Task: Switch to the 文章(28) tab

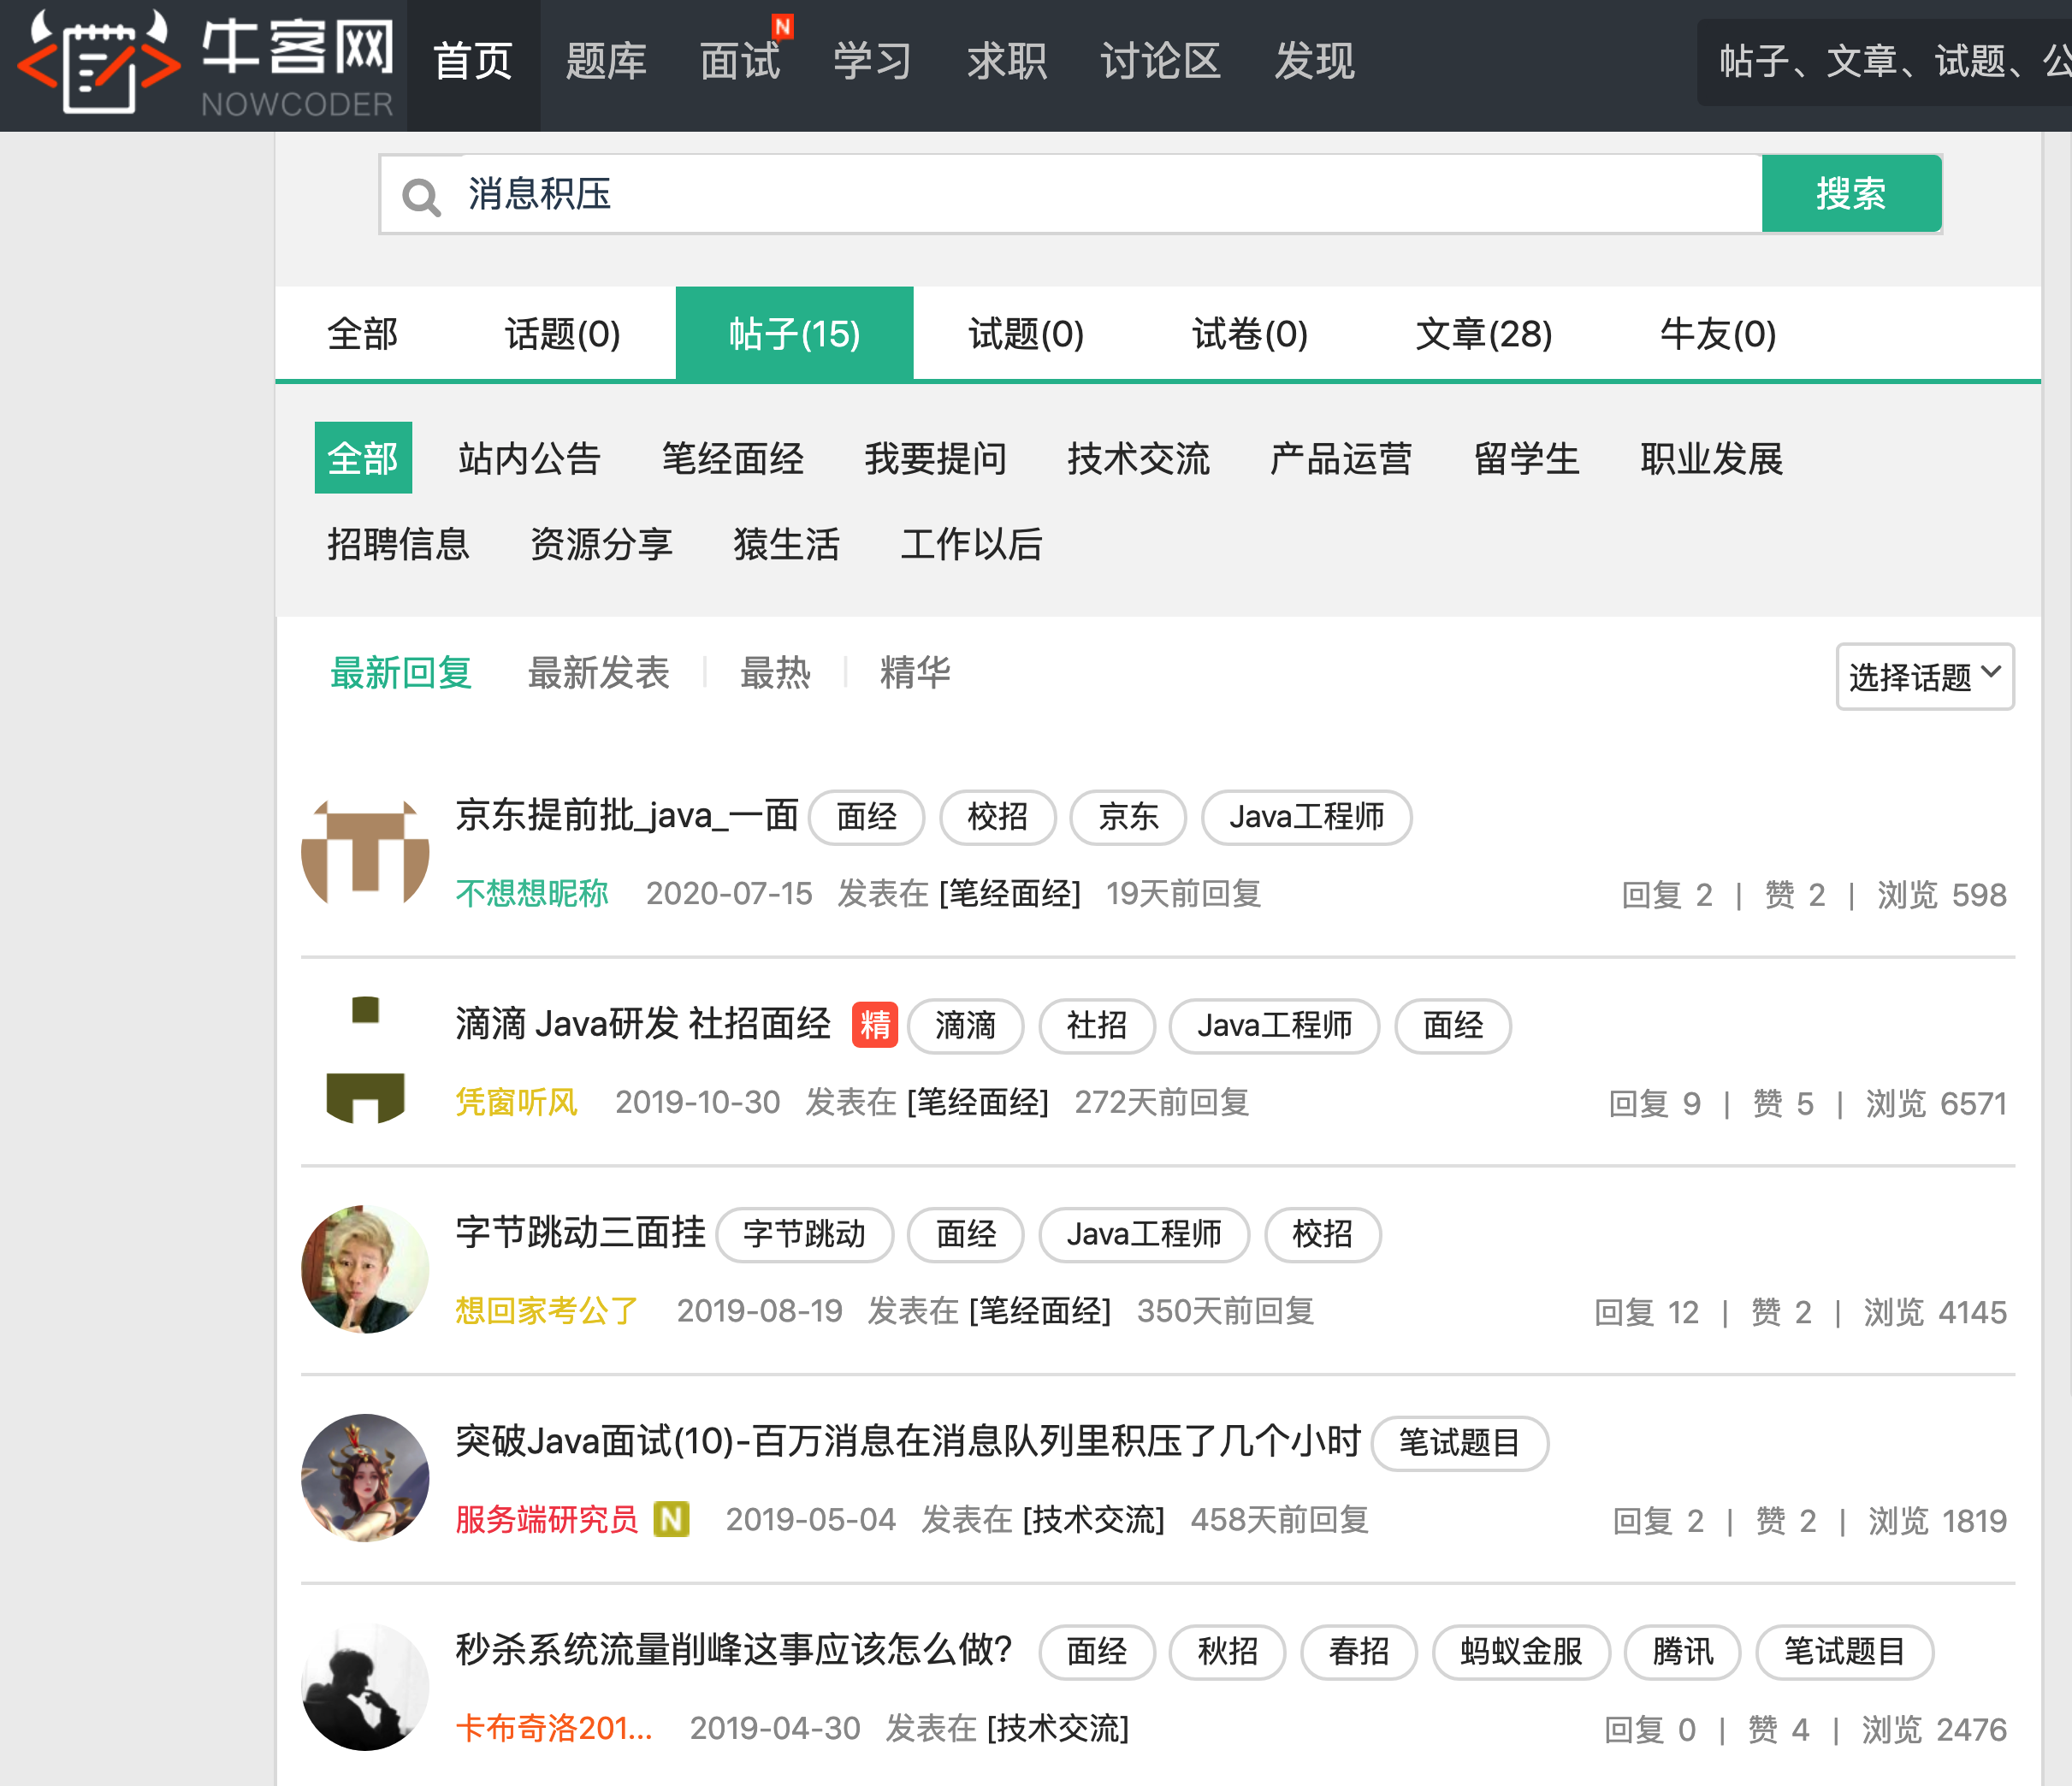Action: pyautogui.click(x=1483, y=334)
